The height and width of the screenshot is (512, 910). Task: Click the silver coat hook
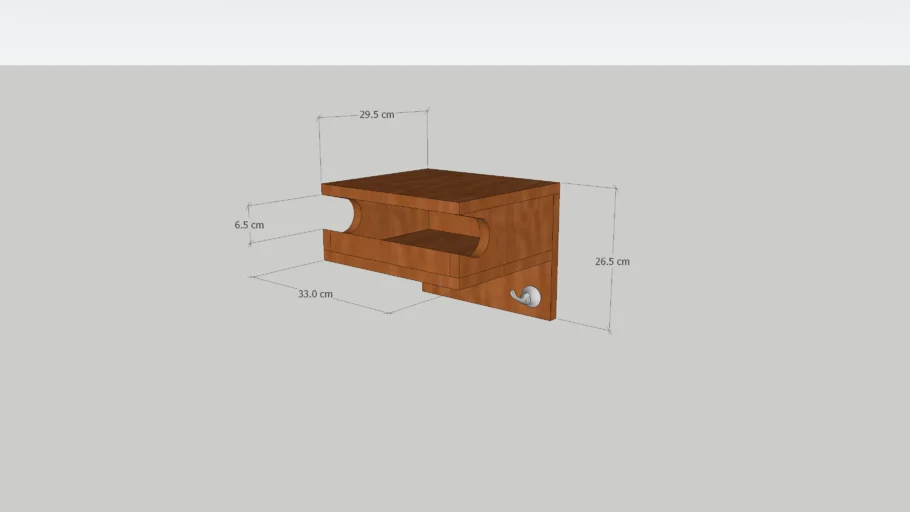click(526, 295)
